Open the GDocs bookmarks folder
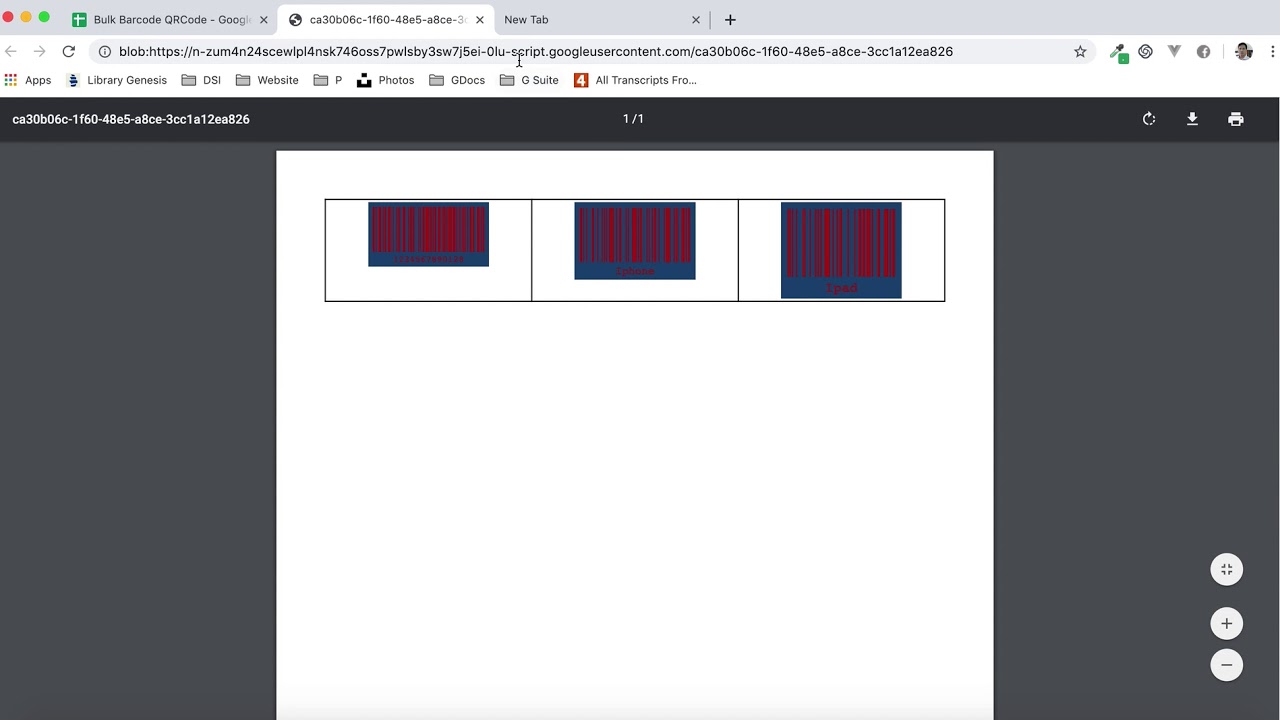1280x720 pixels. [457, 80]
